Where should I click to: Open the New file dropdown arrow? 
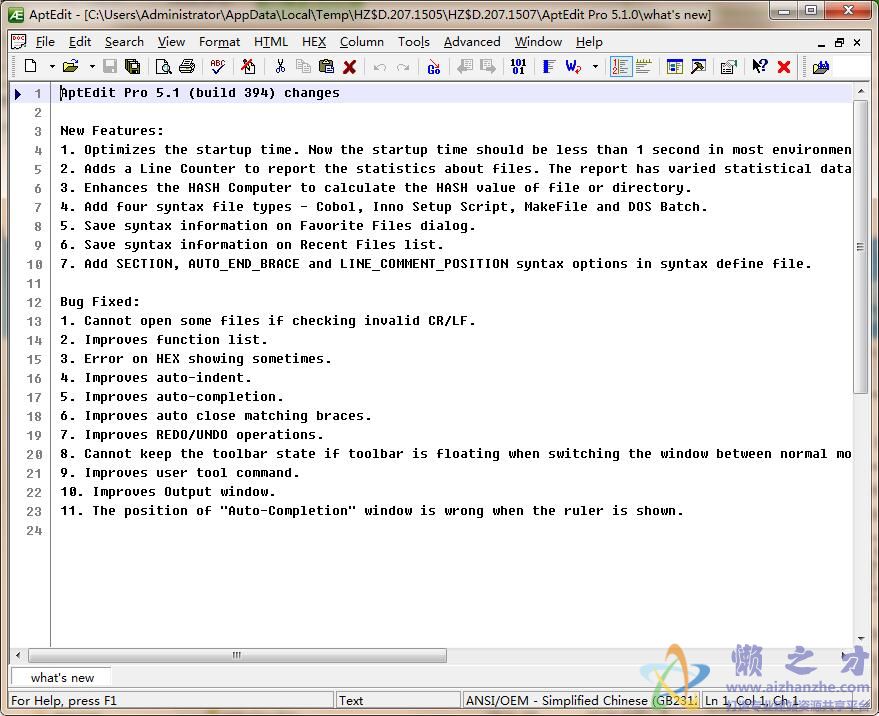tap(52, 67)
